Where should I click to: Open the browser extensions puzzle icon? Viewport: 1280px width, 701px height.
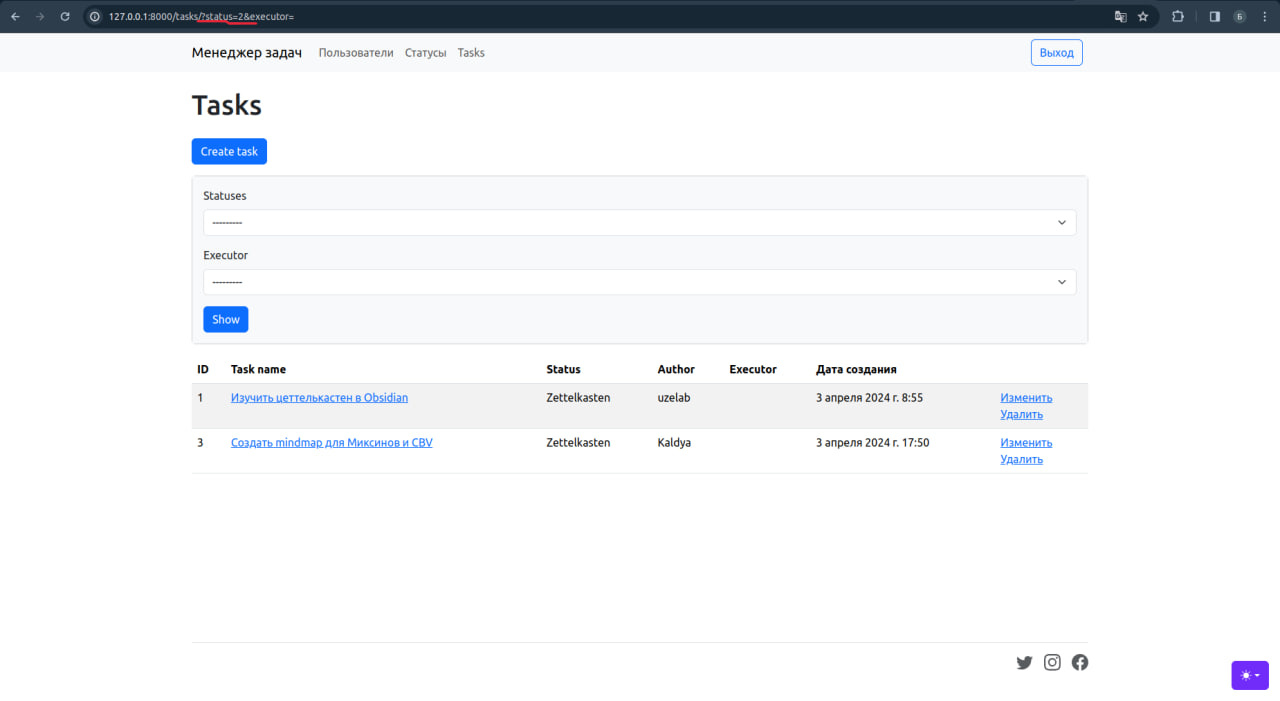(x=1177, y=16)
